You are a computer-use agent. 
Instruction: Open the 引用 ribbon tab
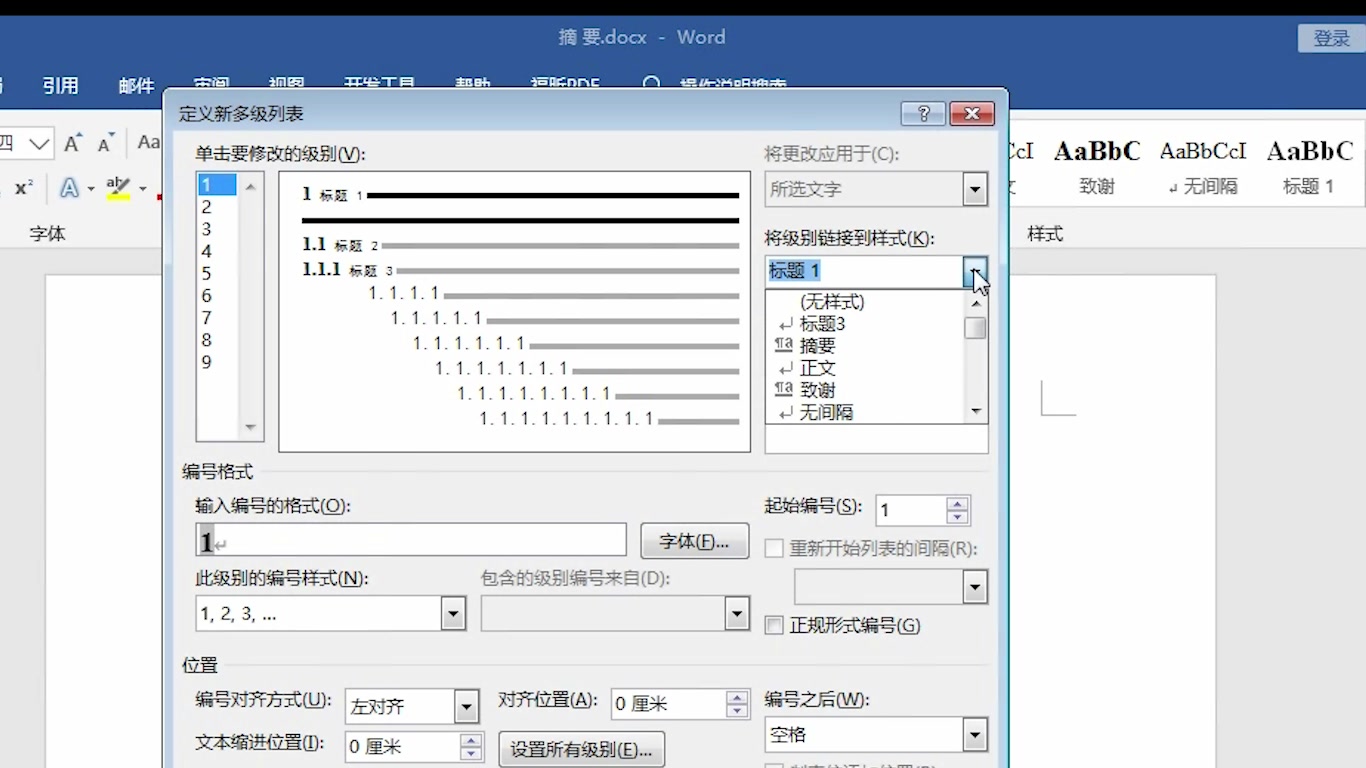tap(60, 86)
